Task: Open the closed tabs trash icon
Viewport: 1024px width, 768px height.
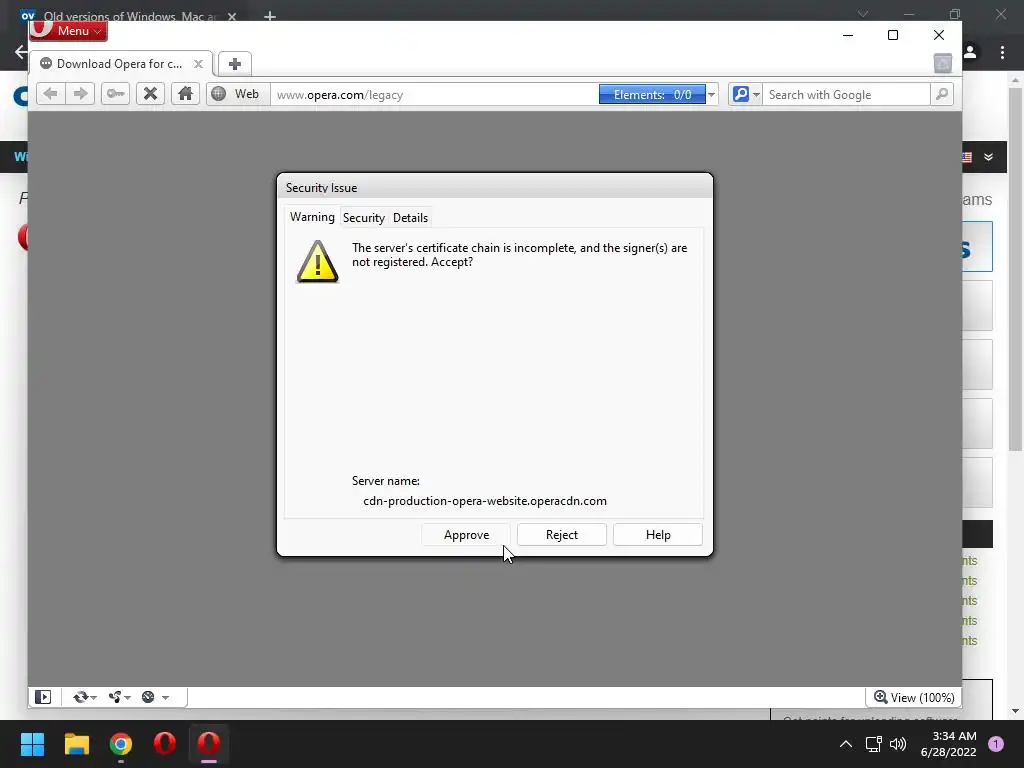Action: tap(942, 63)
